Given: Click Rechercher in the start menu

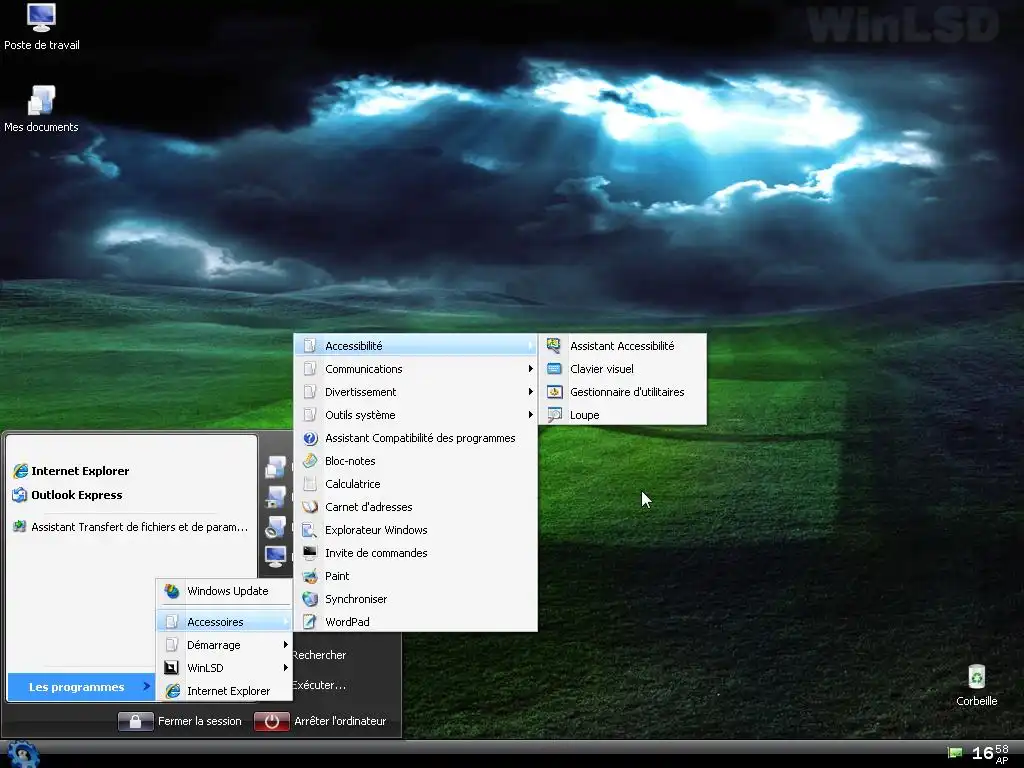Looking at the screenshot, I should click(x=319, y=655).
